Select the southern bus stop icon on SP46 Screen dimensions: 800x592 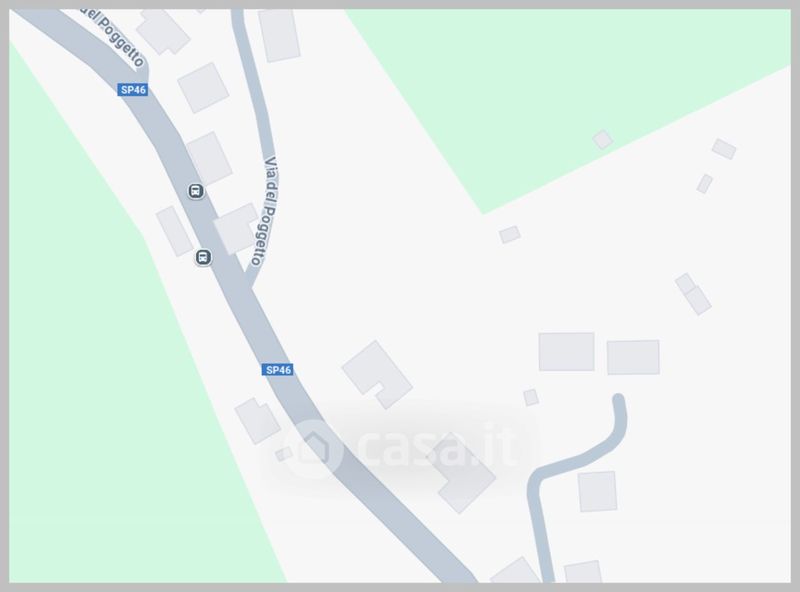[x=203, y=257]
